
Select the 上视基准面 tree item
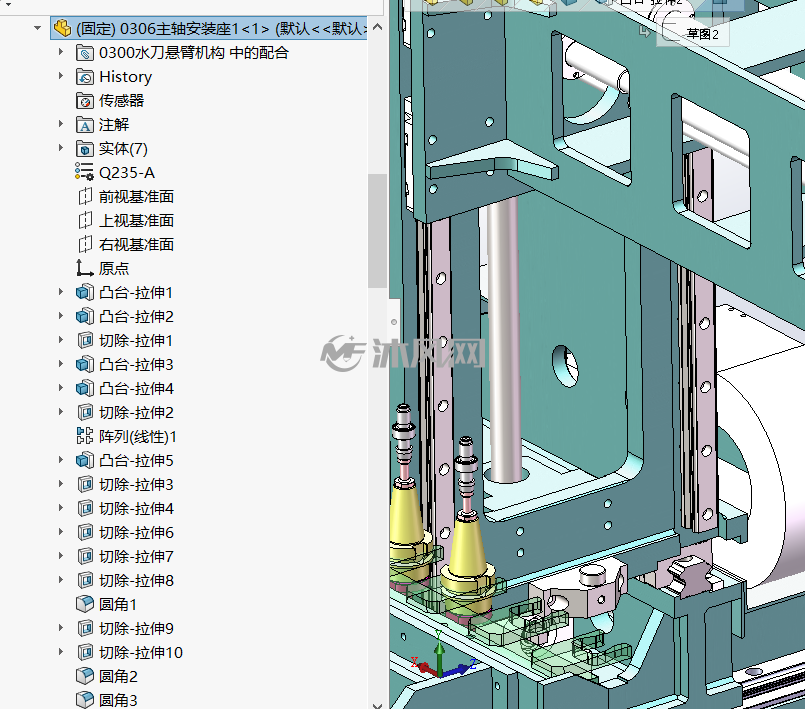pos(126,221)
